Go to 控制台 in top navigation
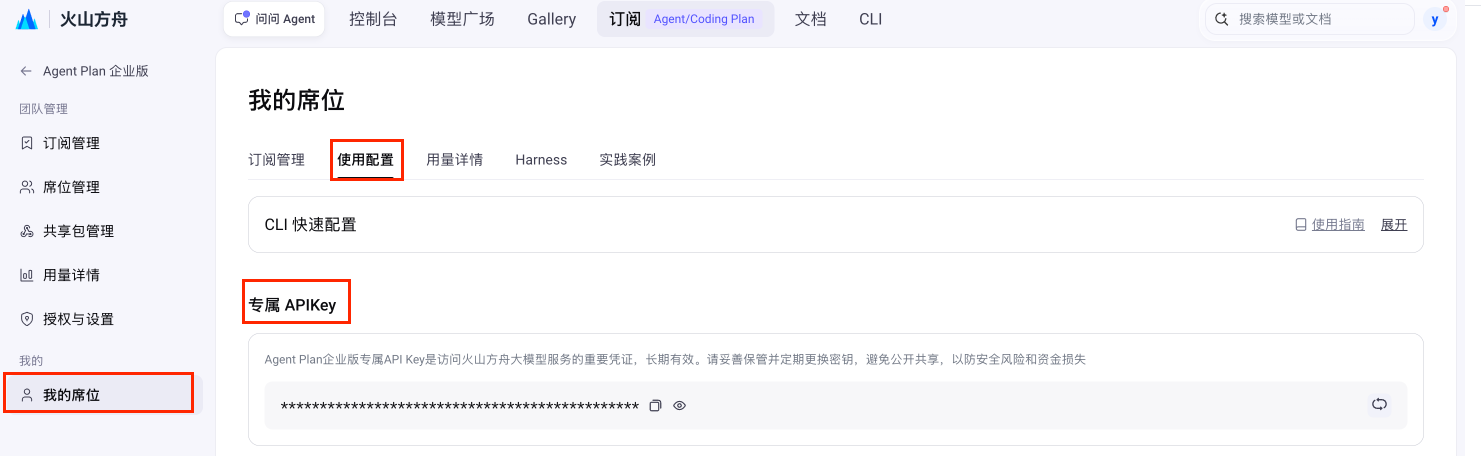This screenshot has width=1481, height=456. (373, 19)
